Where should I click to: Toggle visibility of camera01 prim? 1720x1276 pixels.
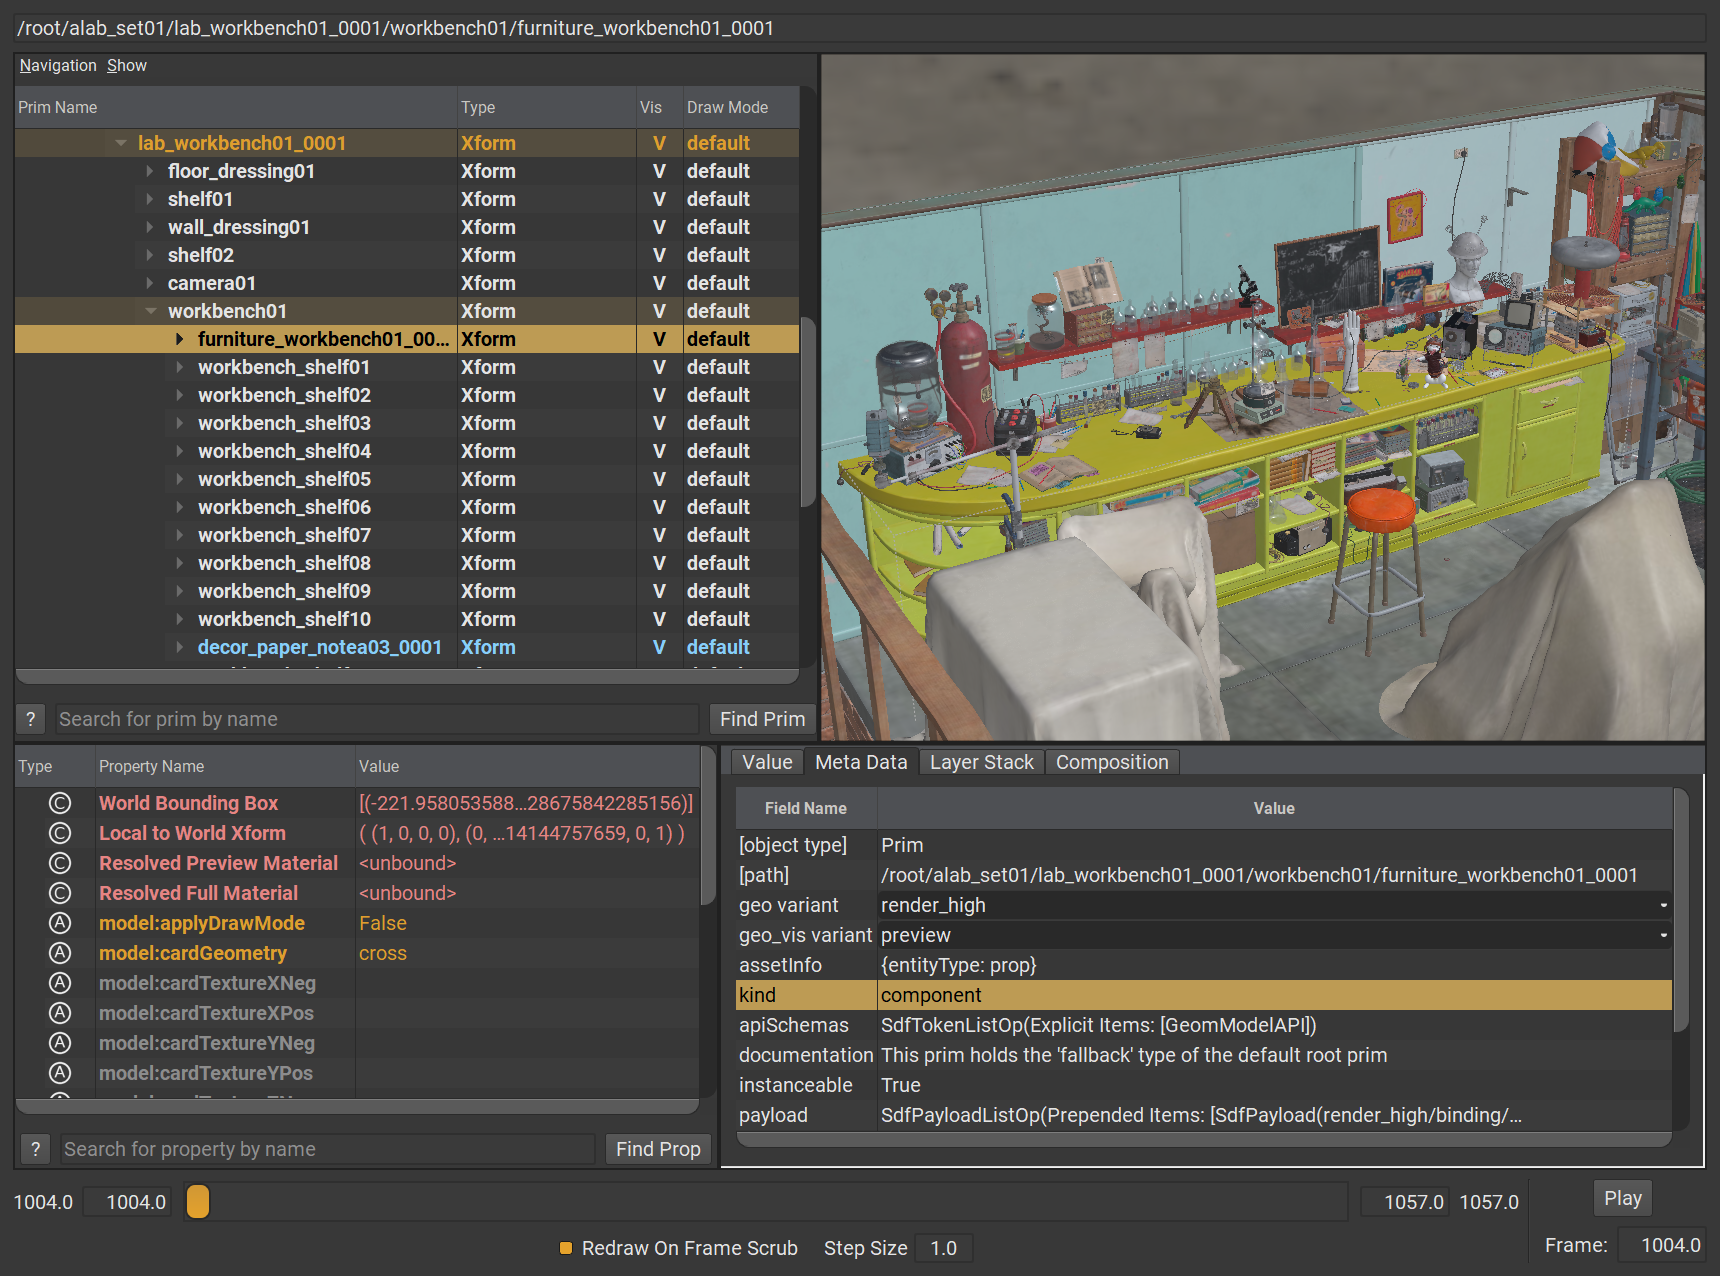[x=659, y=283]
